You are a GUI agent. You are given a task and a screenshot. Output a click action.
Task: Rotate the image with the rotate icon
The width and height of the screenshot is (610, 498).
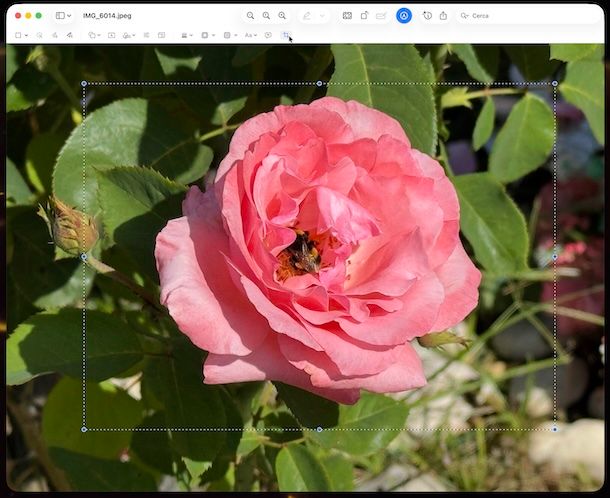pos(364,16)
